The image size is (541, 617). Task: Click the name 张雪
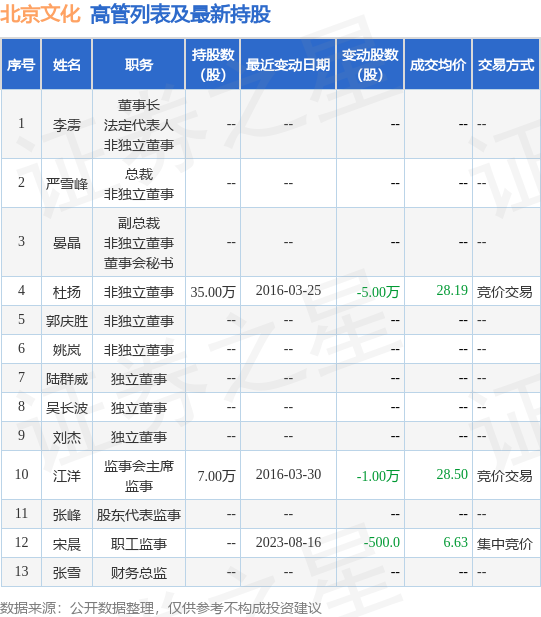(67, 573)
